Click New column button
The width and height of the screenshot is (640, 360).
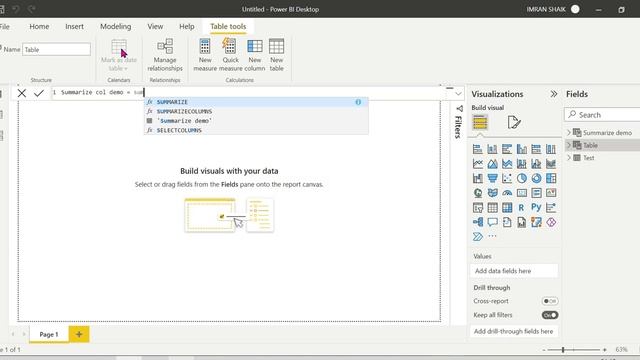[x=255, y=56]
